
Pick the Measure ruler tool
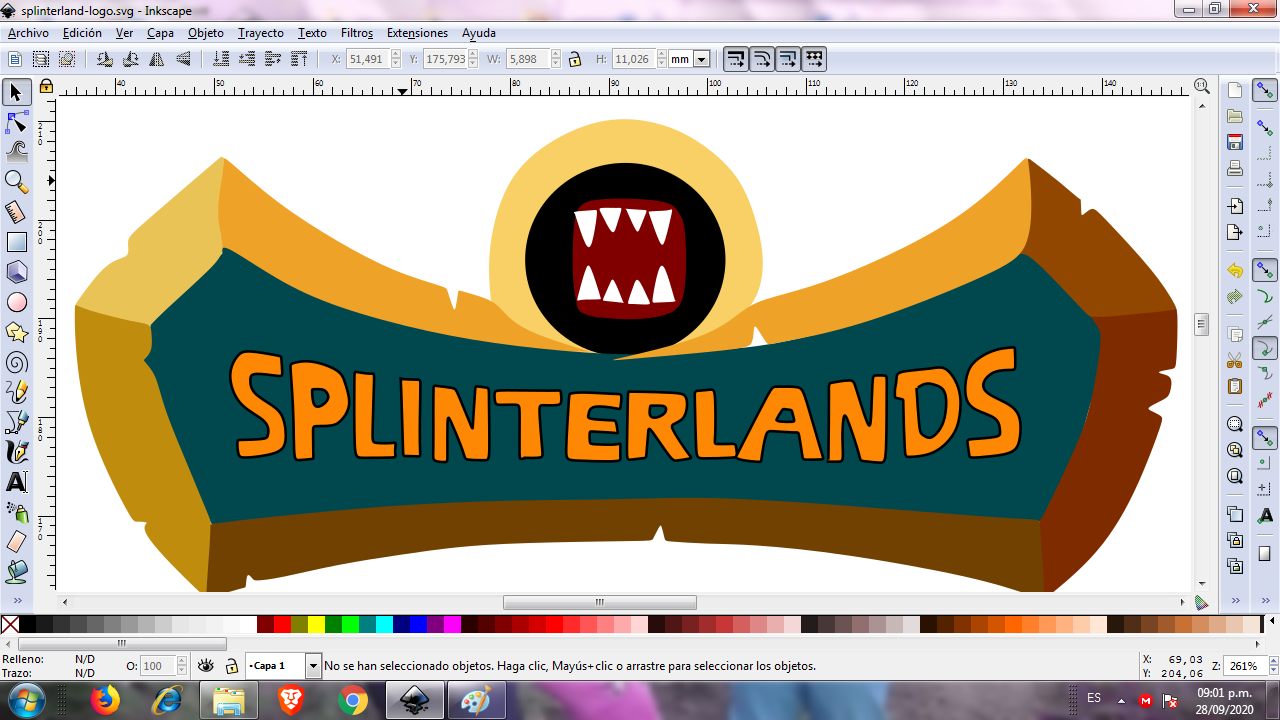pos(16,212)
